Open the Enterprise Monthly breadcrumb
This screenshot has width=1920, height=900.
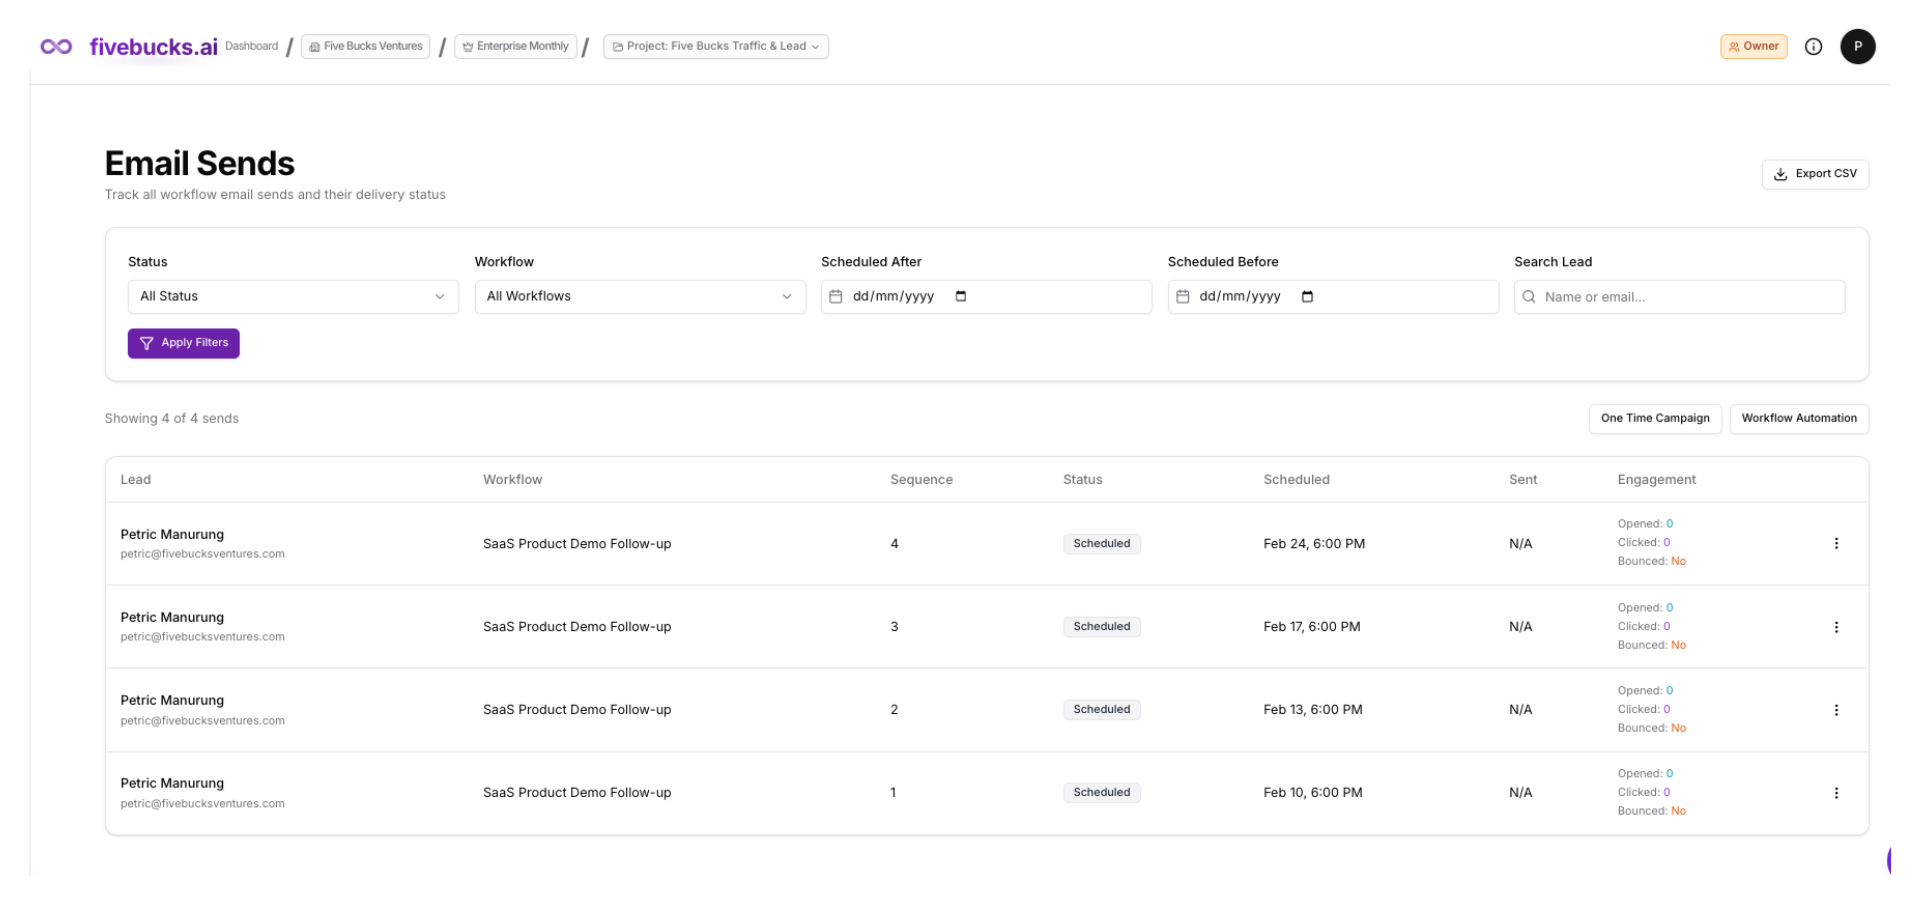(516, 47)
